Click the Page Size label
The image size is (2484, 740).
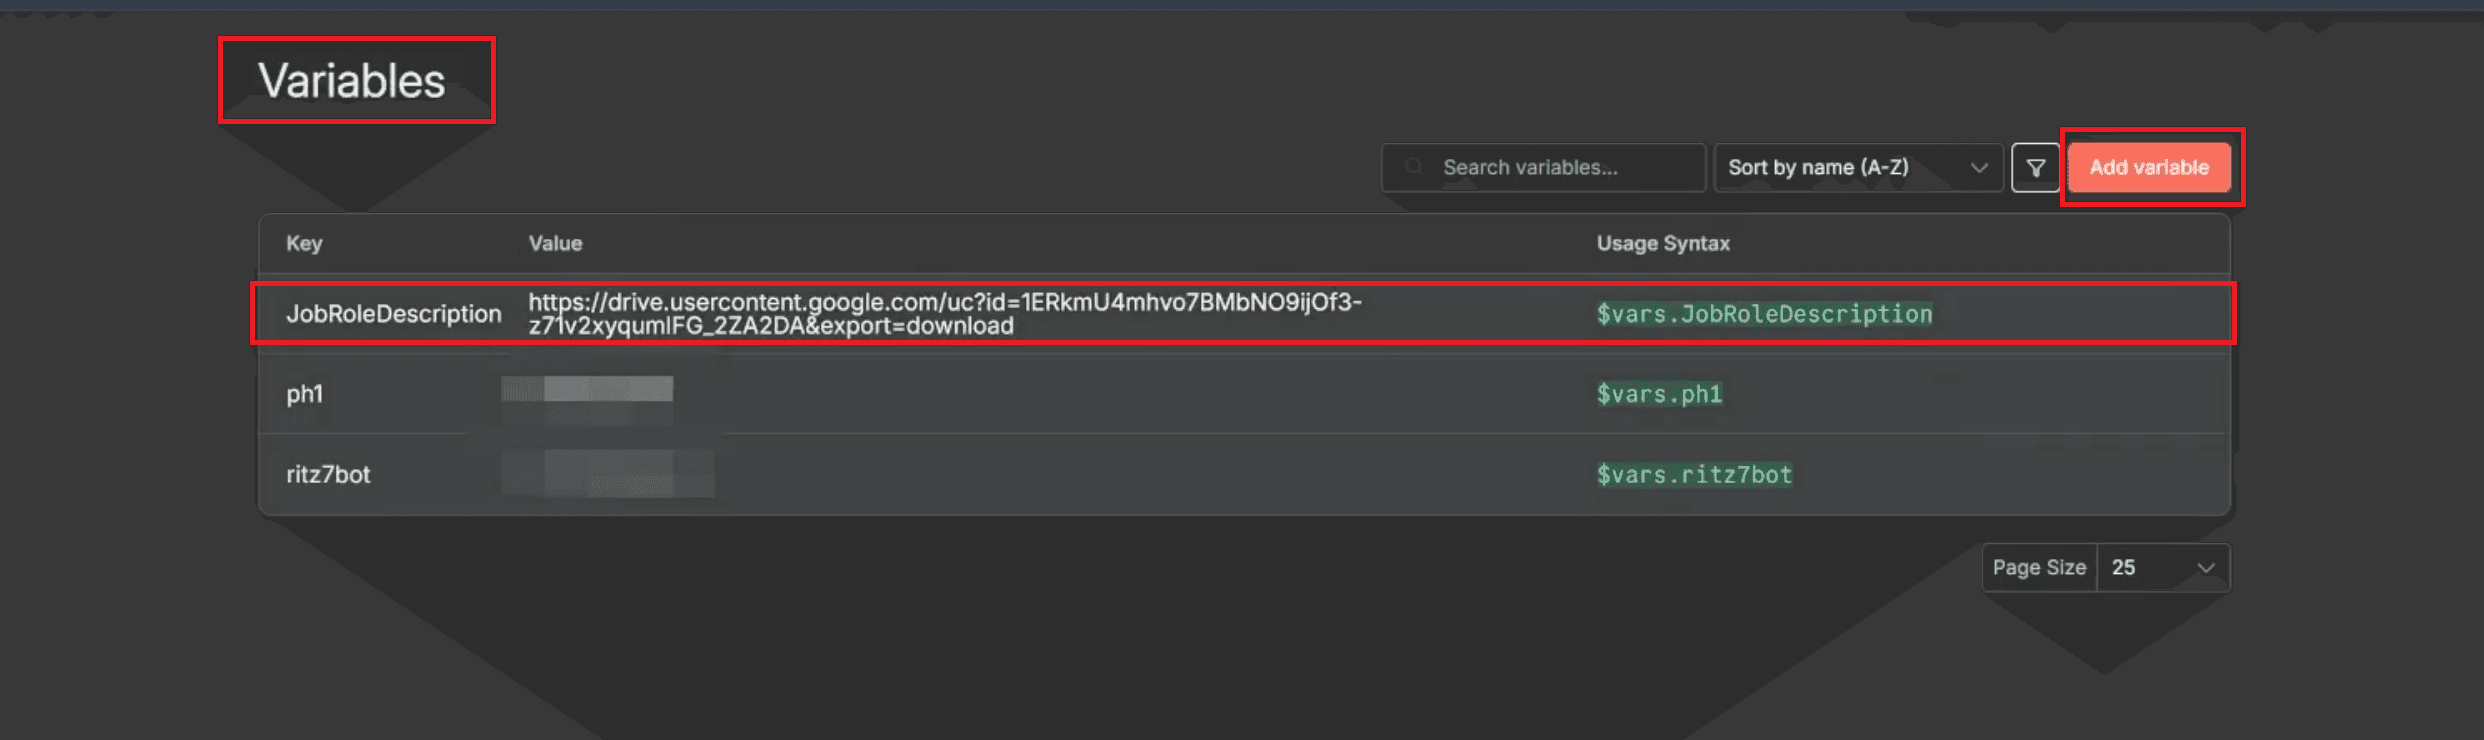2039,568
